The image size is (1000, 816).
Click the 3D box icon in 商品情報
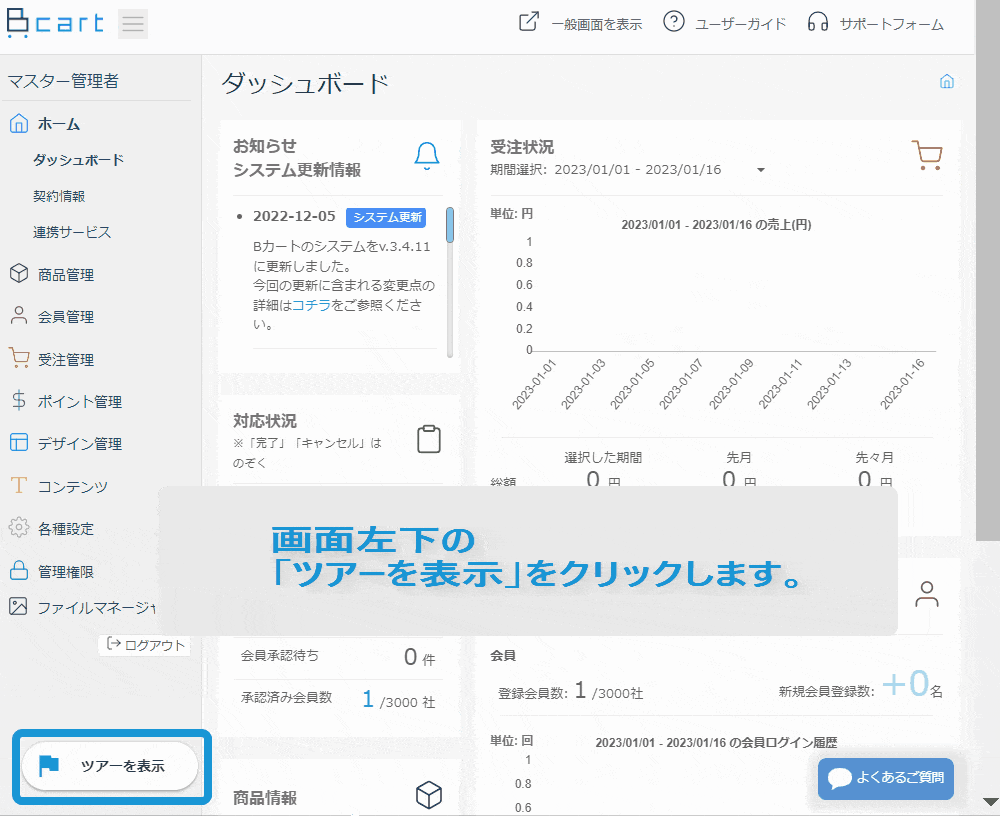coord(429,795)
